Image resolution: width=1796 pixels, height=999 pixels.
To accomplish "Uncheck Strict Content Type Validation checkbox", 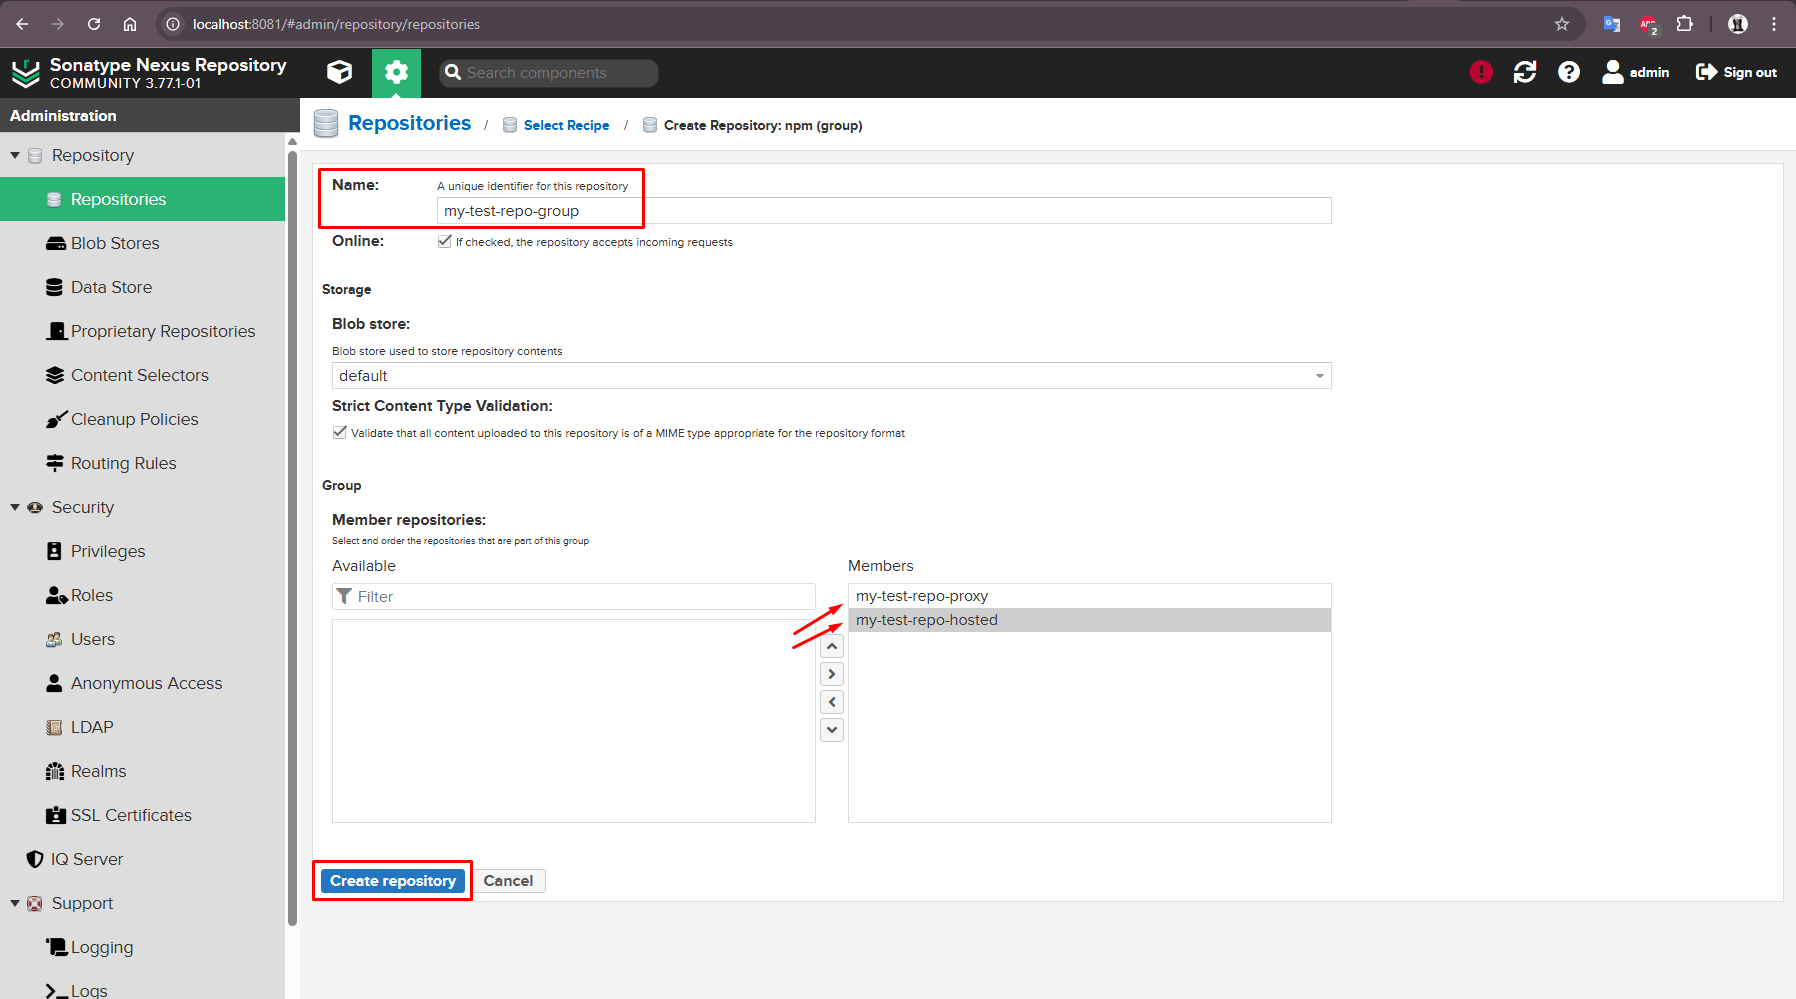I will 340,432.
